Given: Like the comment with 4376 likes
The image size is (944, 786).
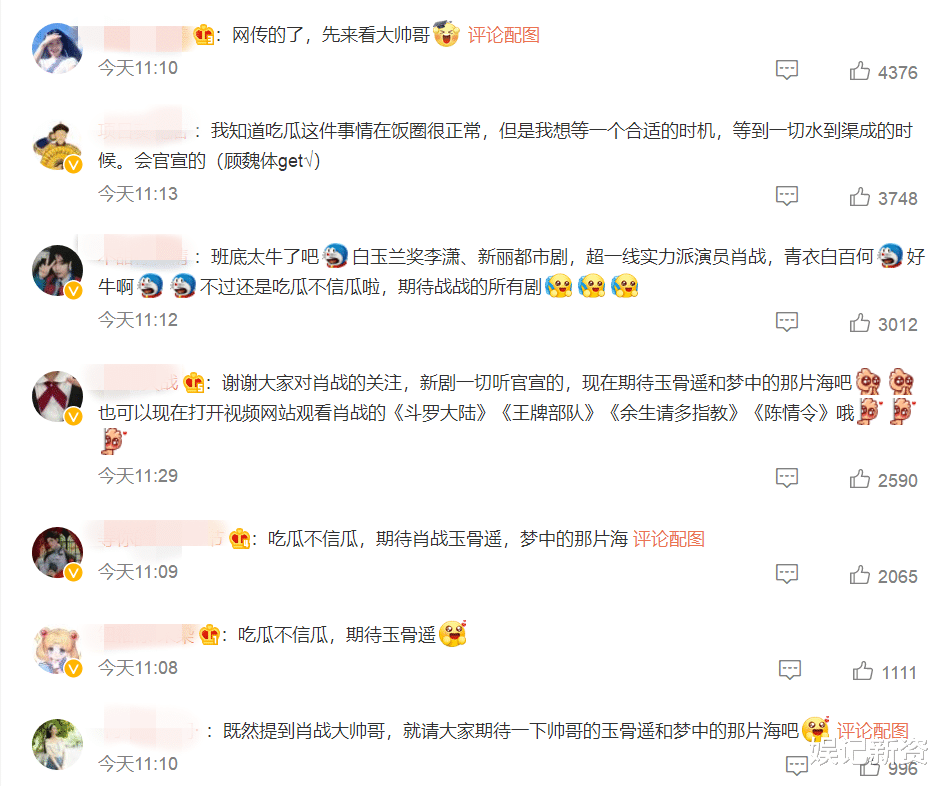Looking at the screenshot, I should pos(859,71).
